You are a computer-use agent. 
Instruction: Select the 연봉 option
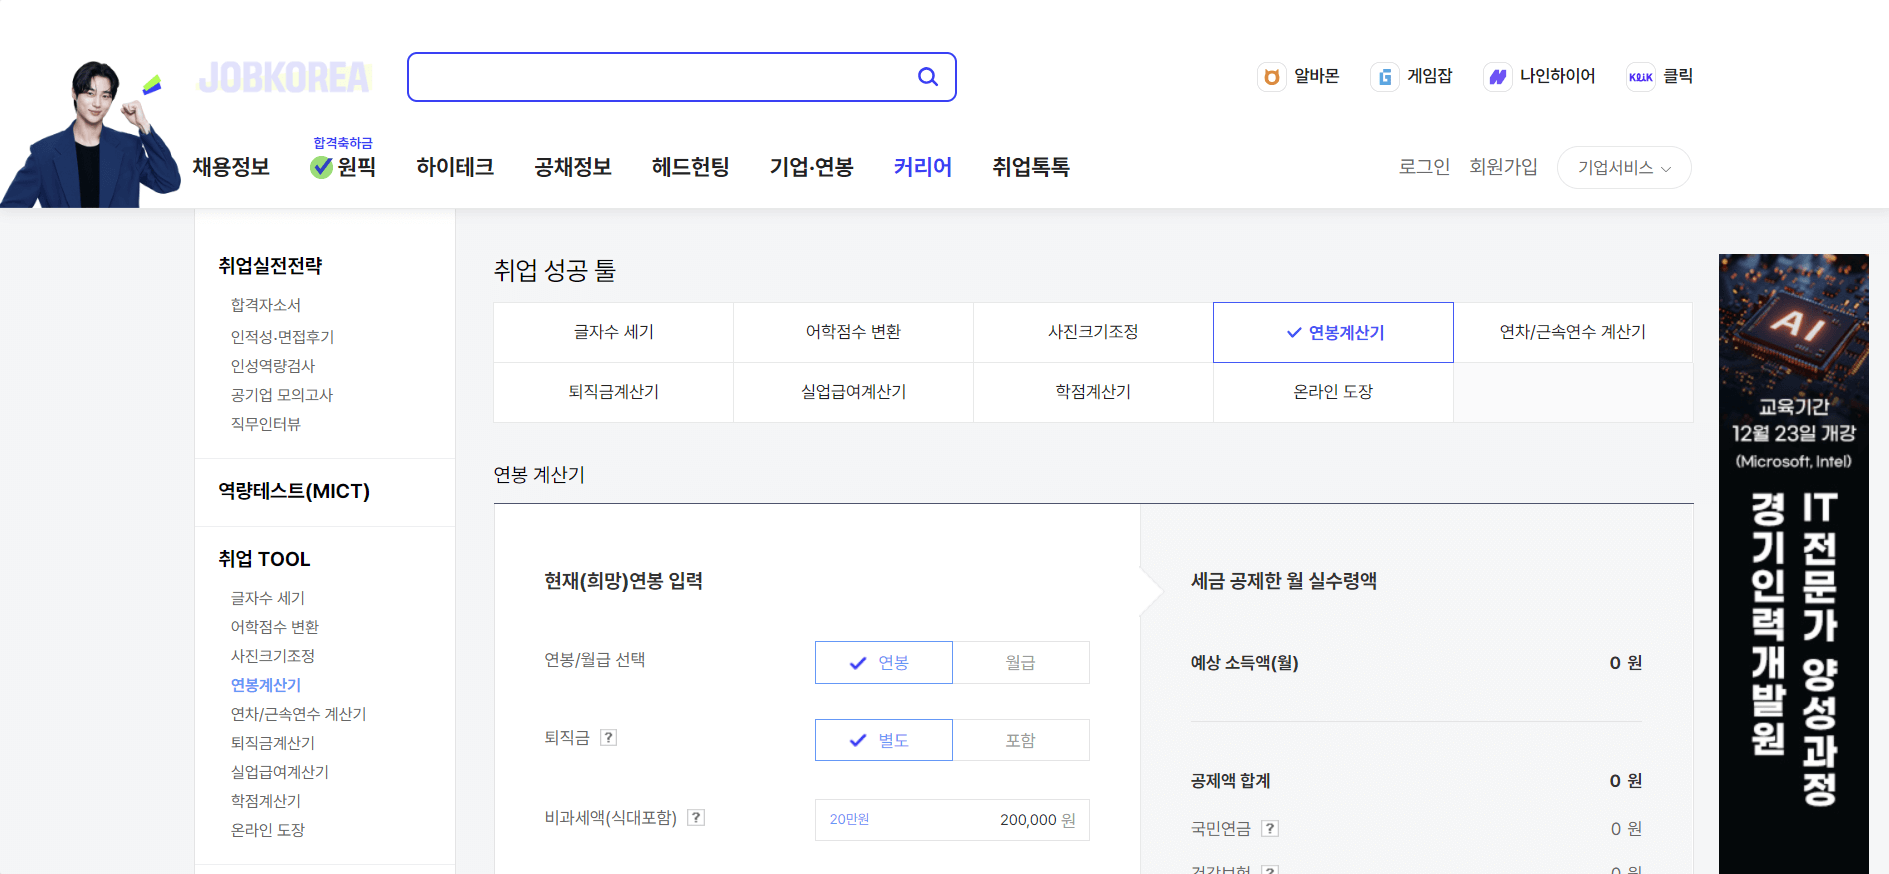884,662
